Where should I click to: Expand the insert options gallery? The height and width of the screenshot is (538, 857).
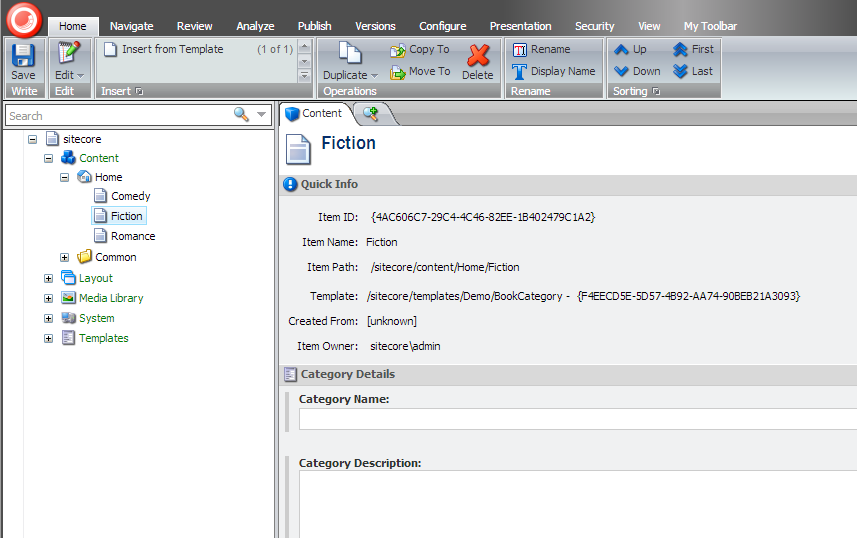point(305,76)
